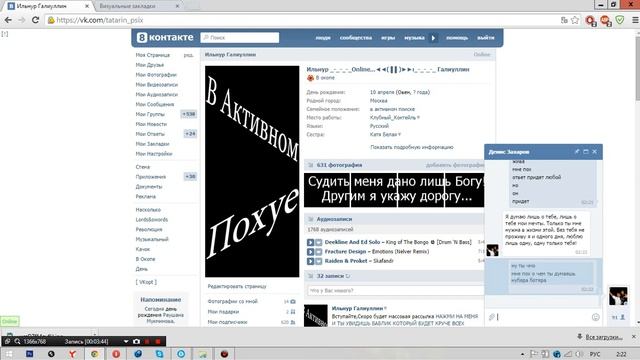Play Deekline And Ed Solo track

(x=311, y=242)
